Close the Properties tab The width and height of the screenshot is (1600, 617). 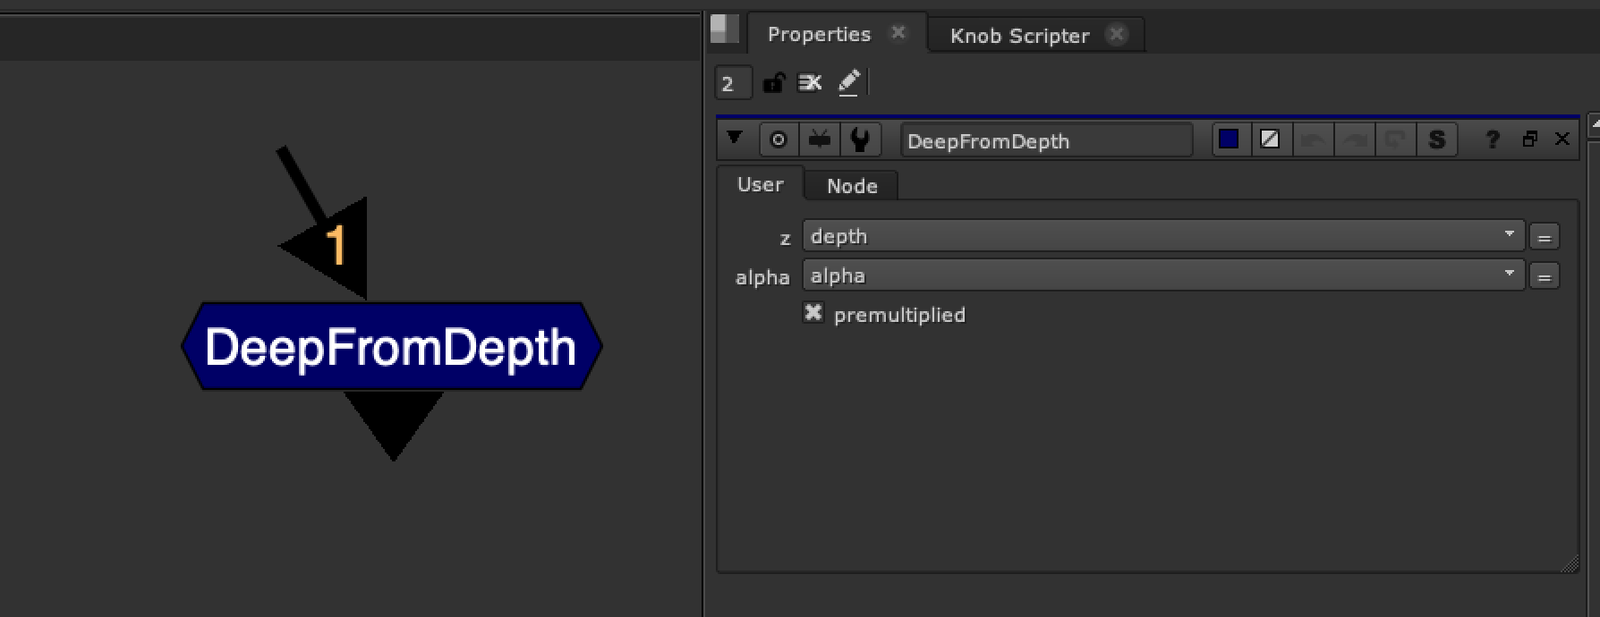(898, 33)
